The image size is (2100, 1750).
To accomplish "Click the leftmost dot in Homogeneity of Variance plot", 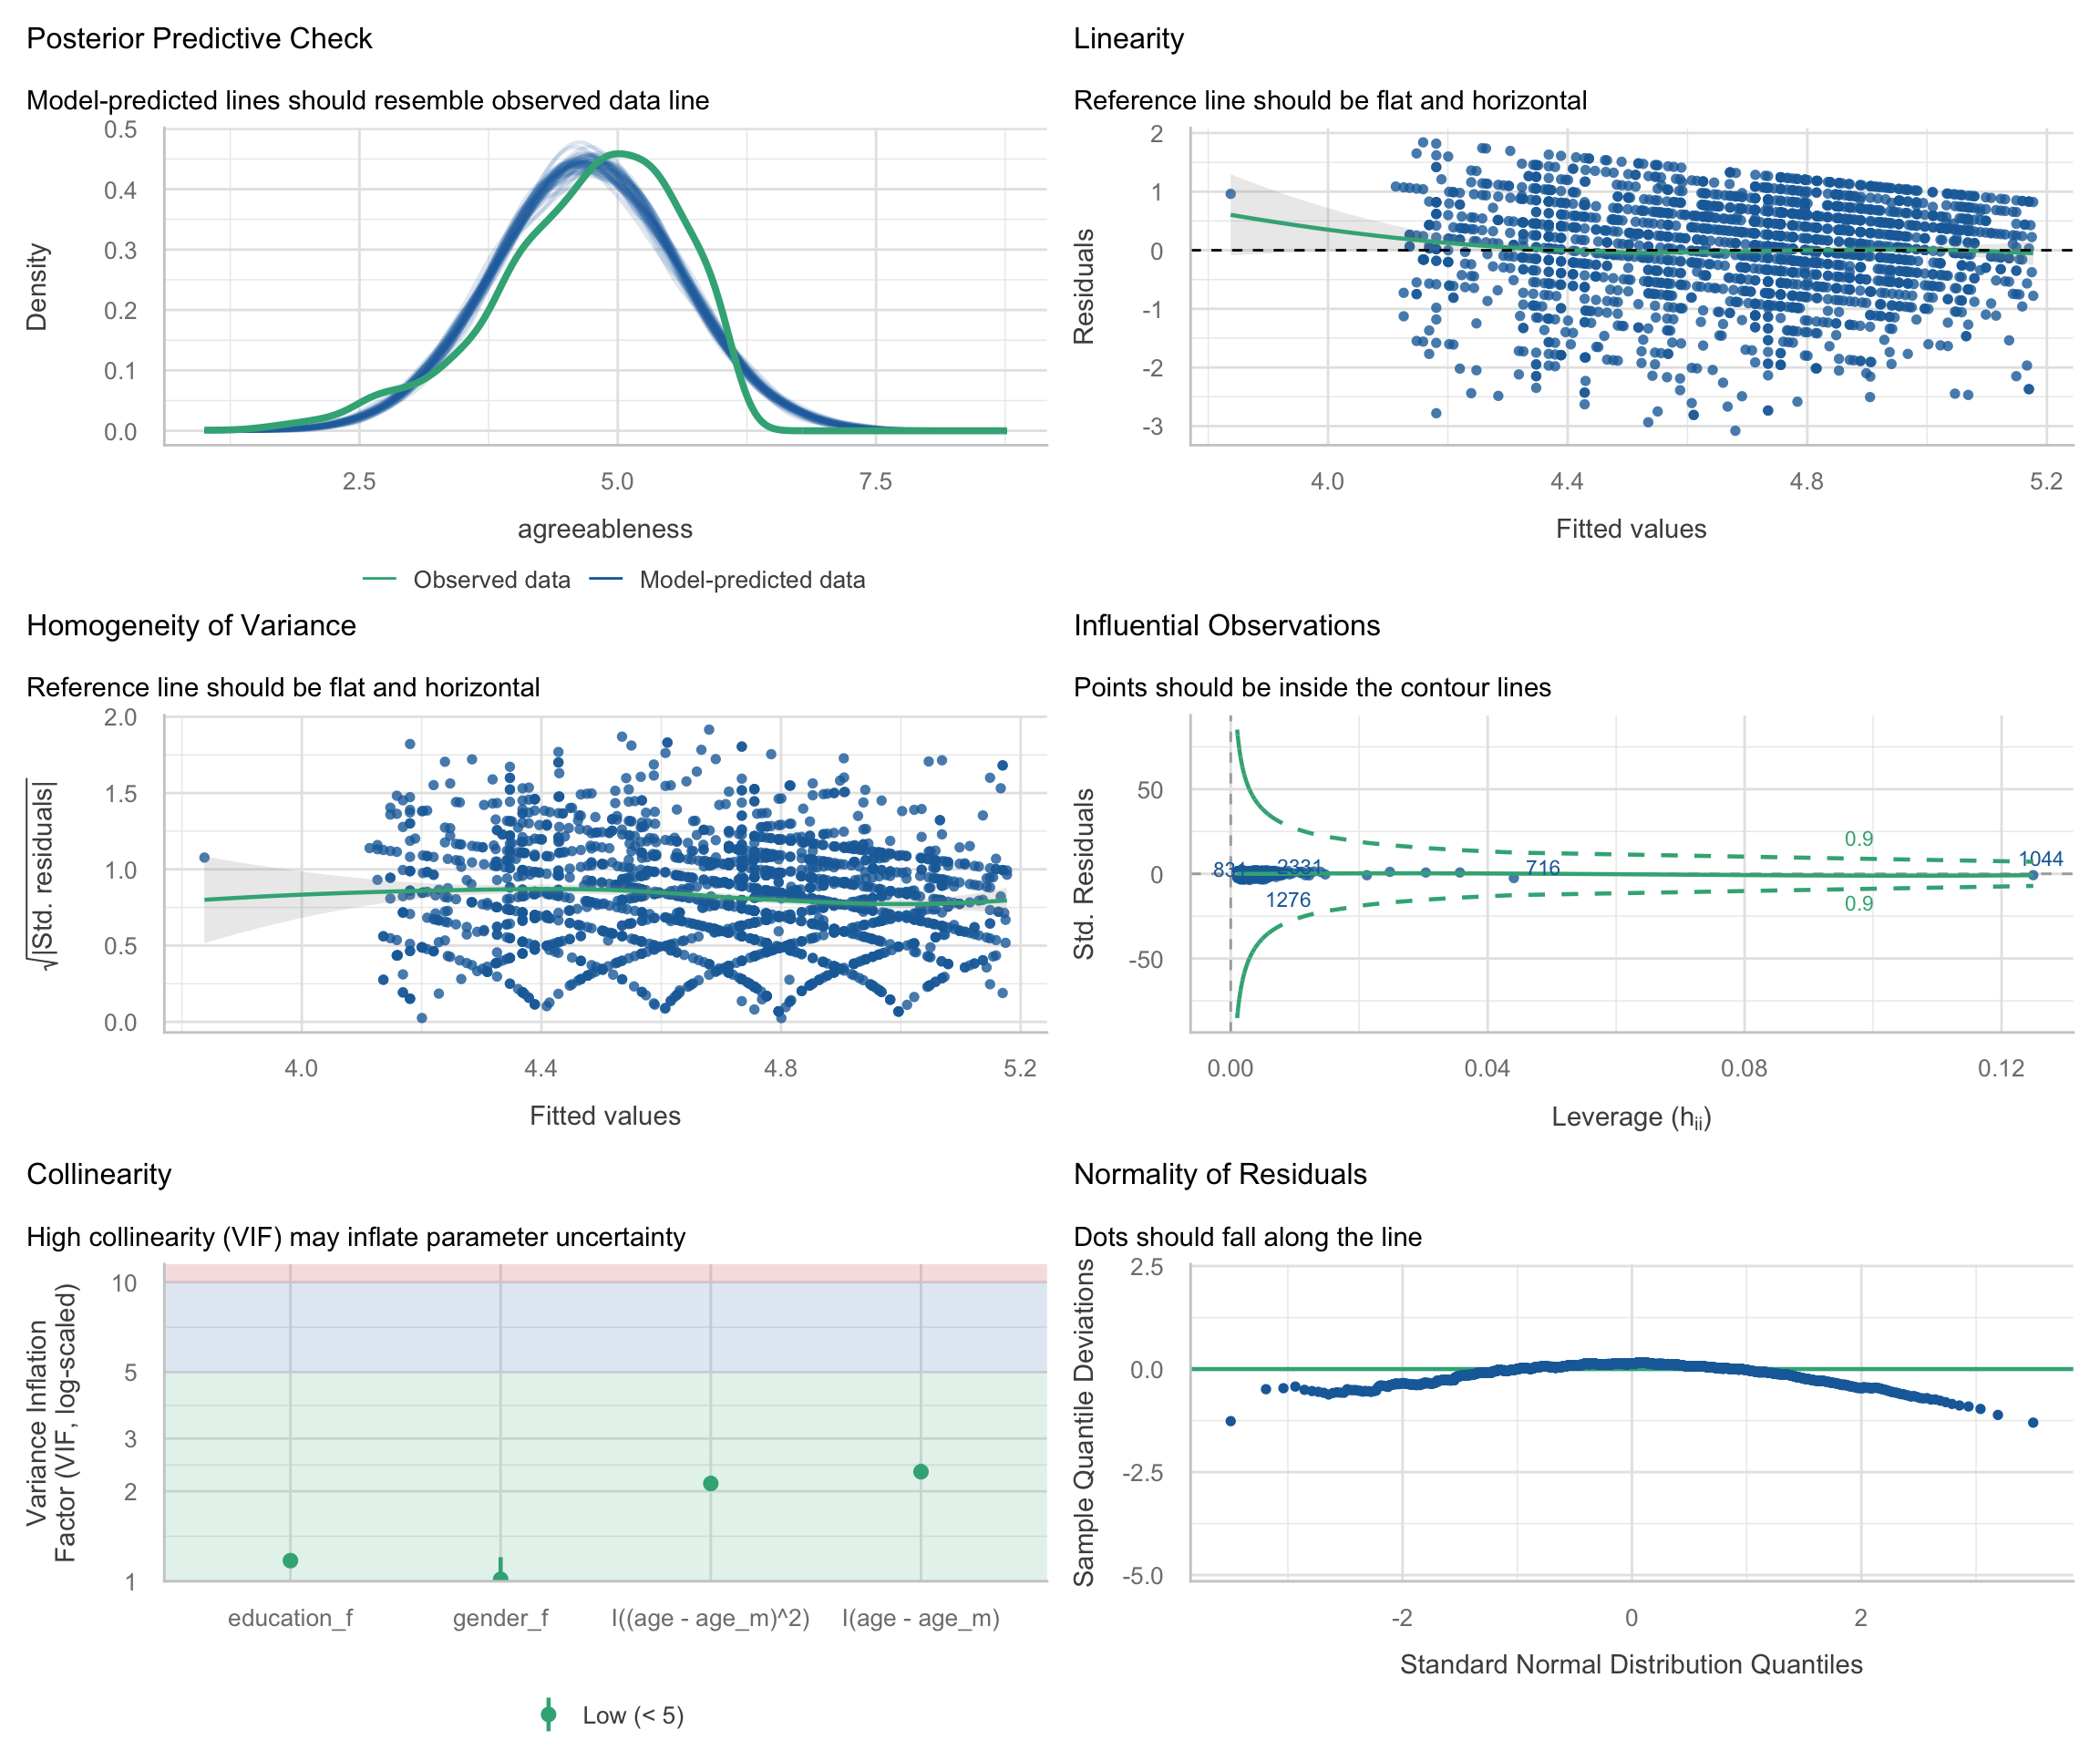I will [204, 857].
